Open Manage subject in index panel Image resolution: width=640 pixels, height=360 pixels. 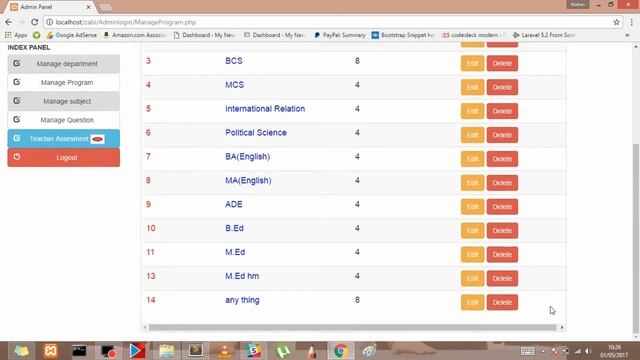pos(64,101)
